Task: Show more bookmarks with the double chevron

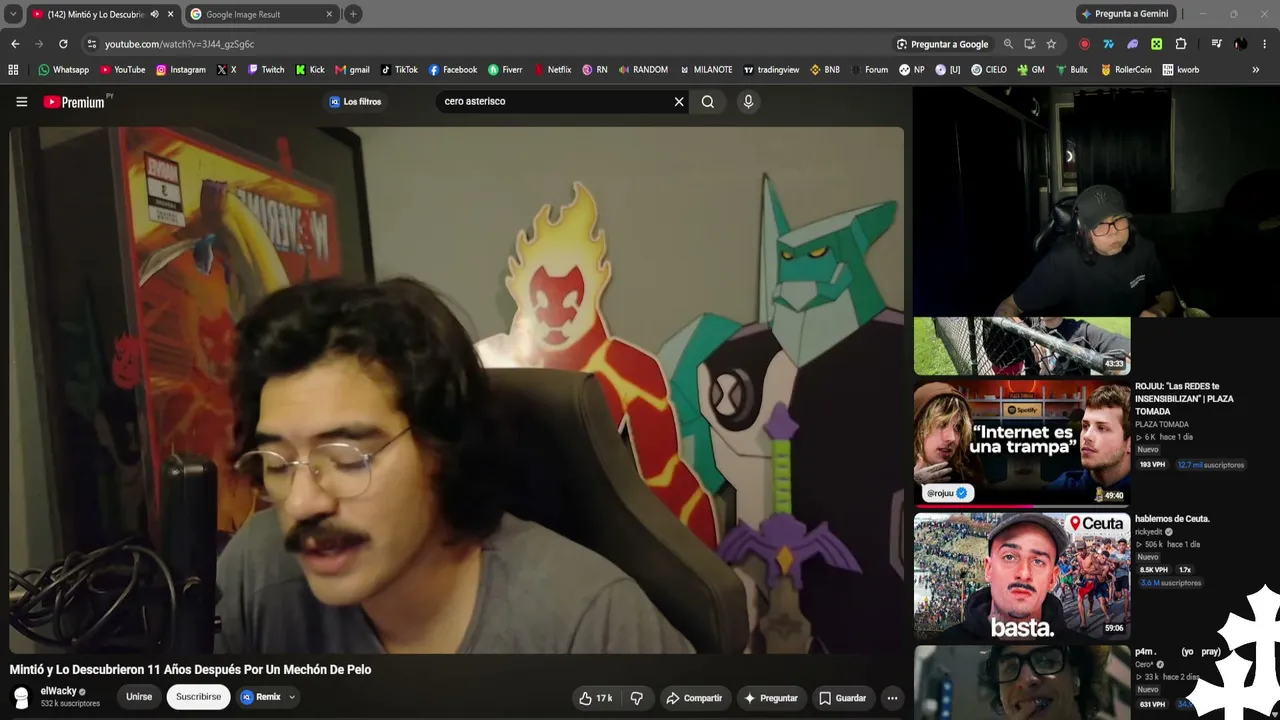Action: (x=1256, y=70)
